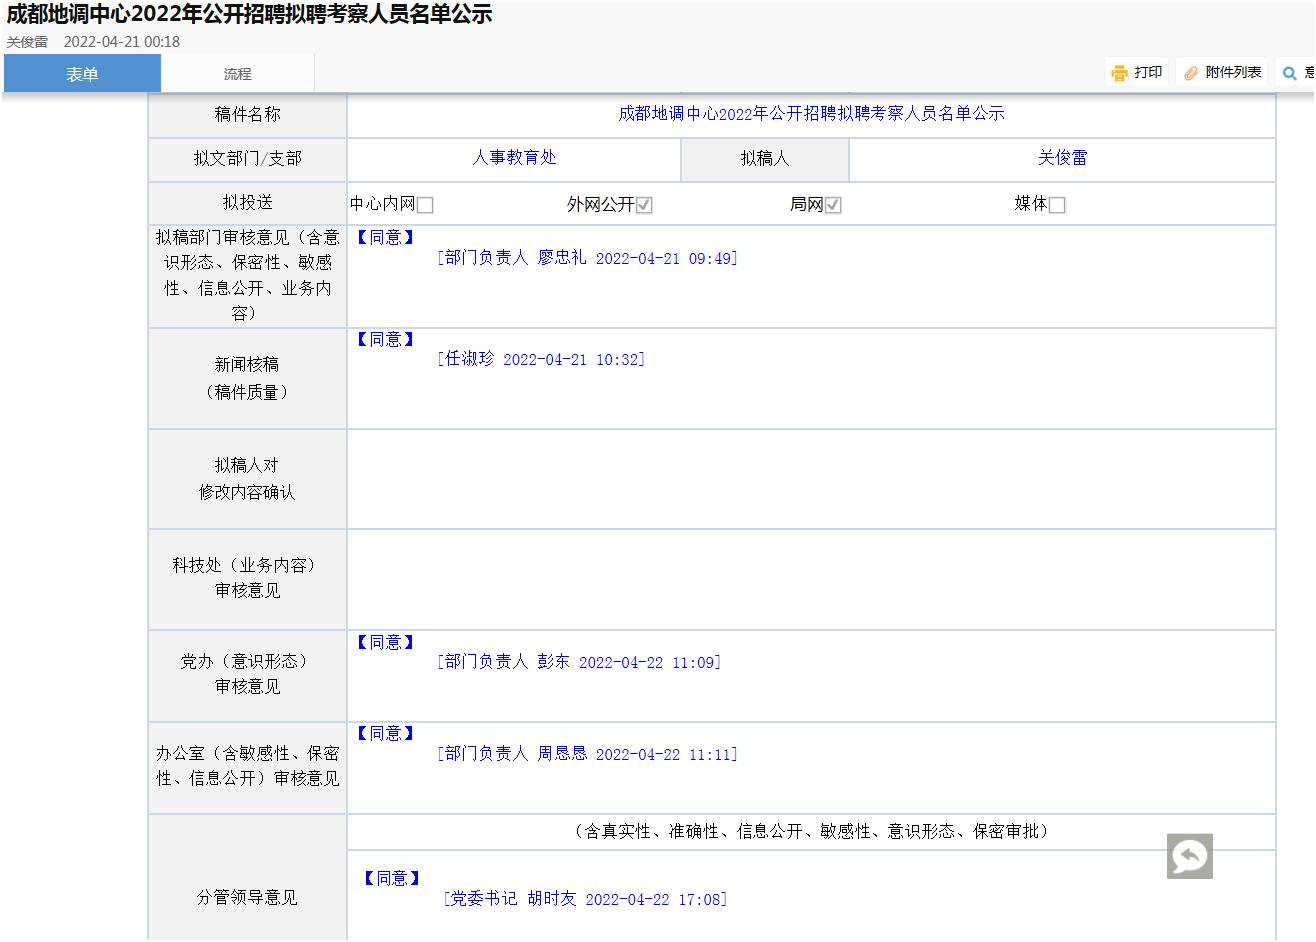The height and width of the screenshot is (942, 1316).
Task: Toggle the 局网 checkbox
Action: point(833,205)
